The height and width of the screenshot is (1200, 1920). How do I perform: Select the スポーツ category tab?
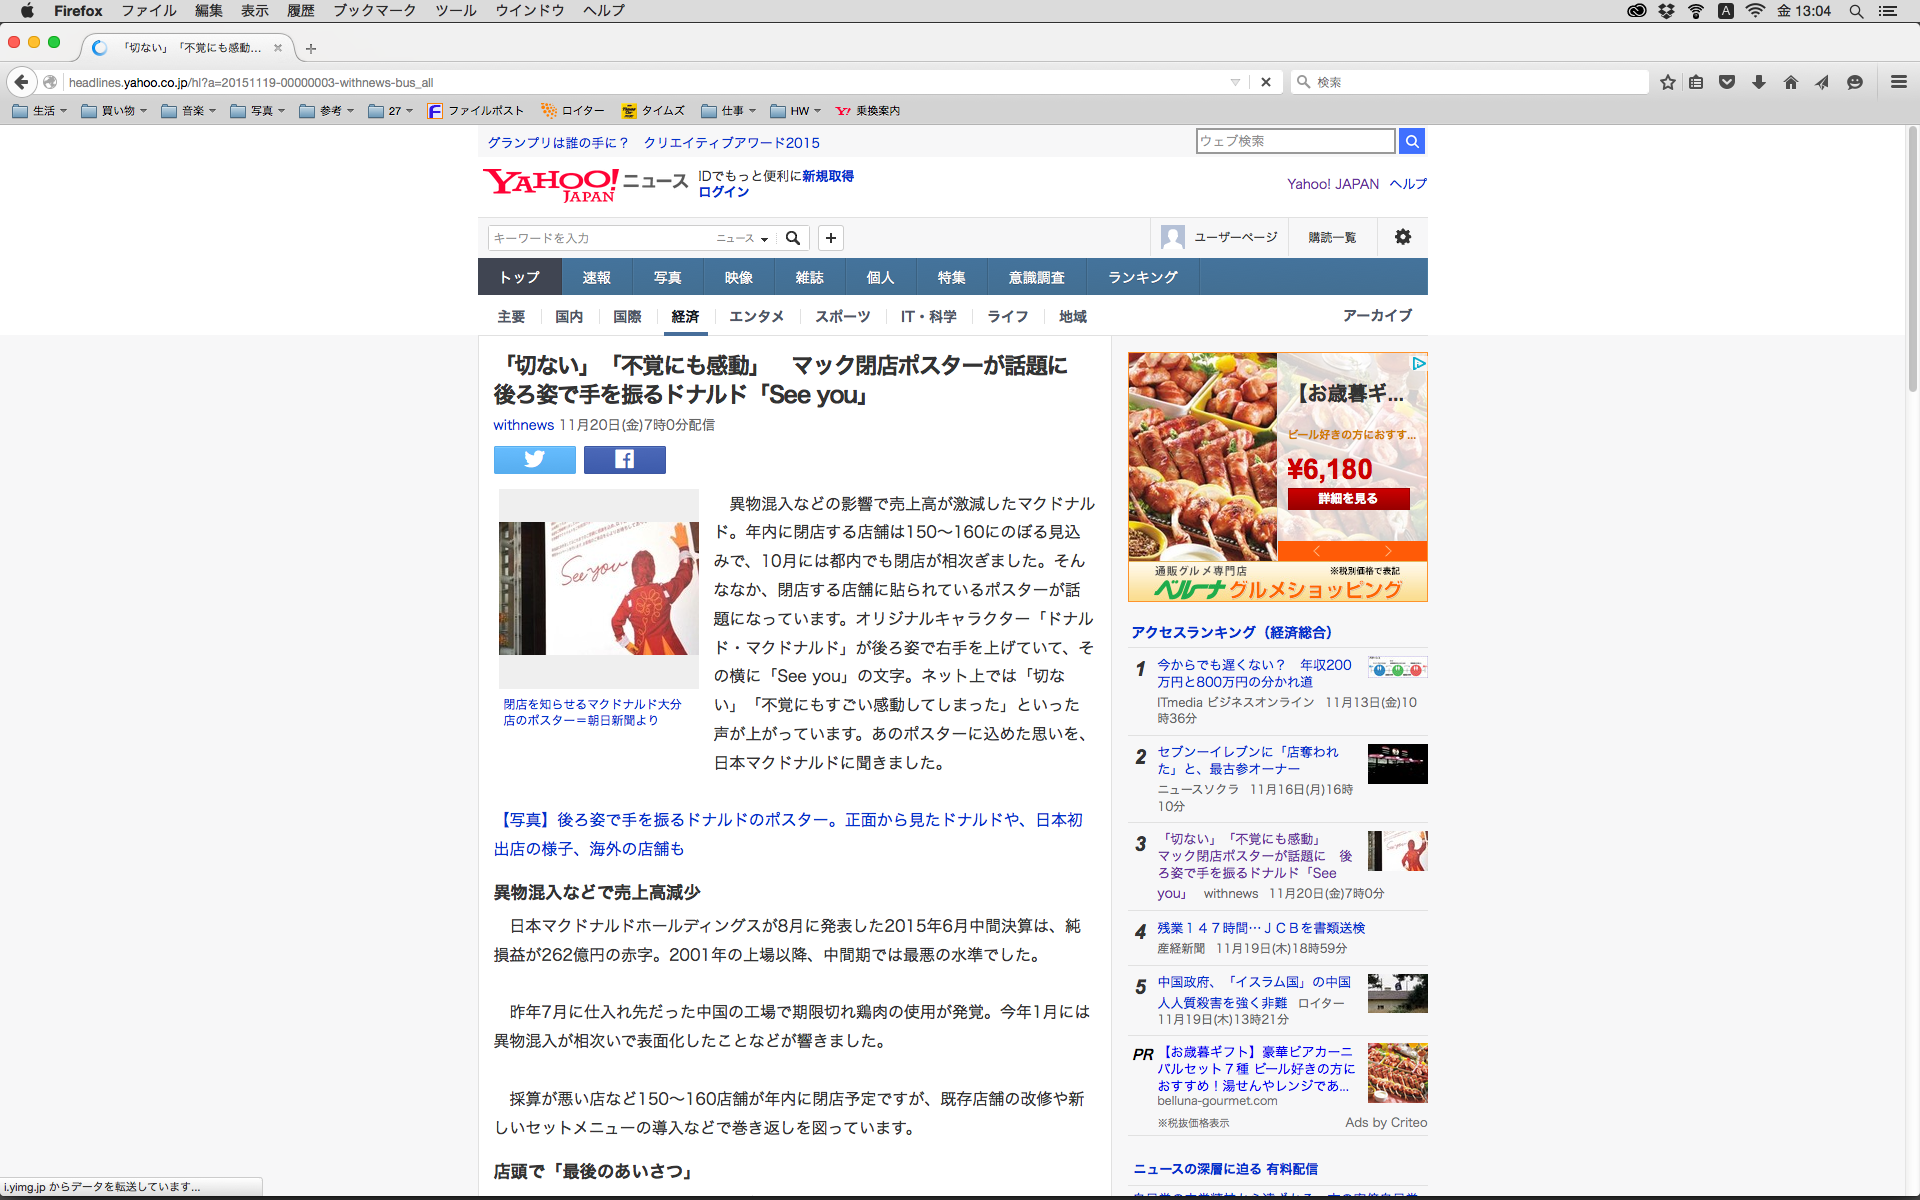842,316
